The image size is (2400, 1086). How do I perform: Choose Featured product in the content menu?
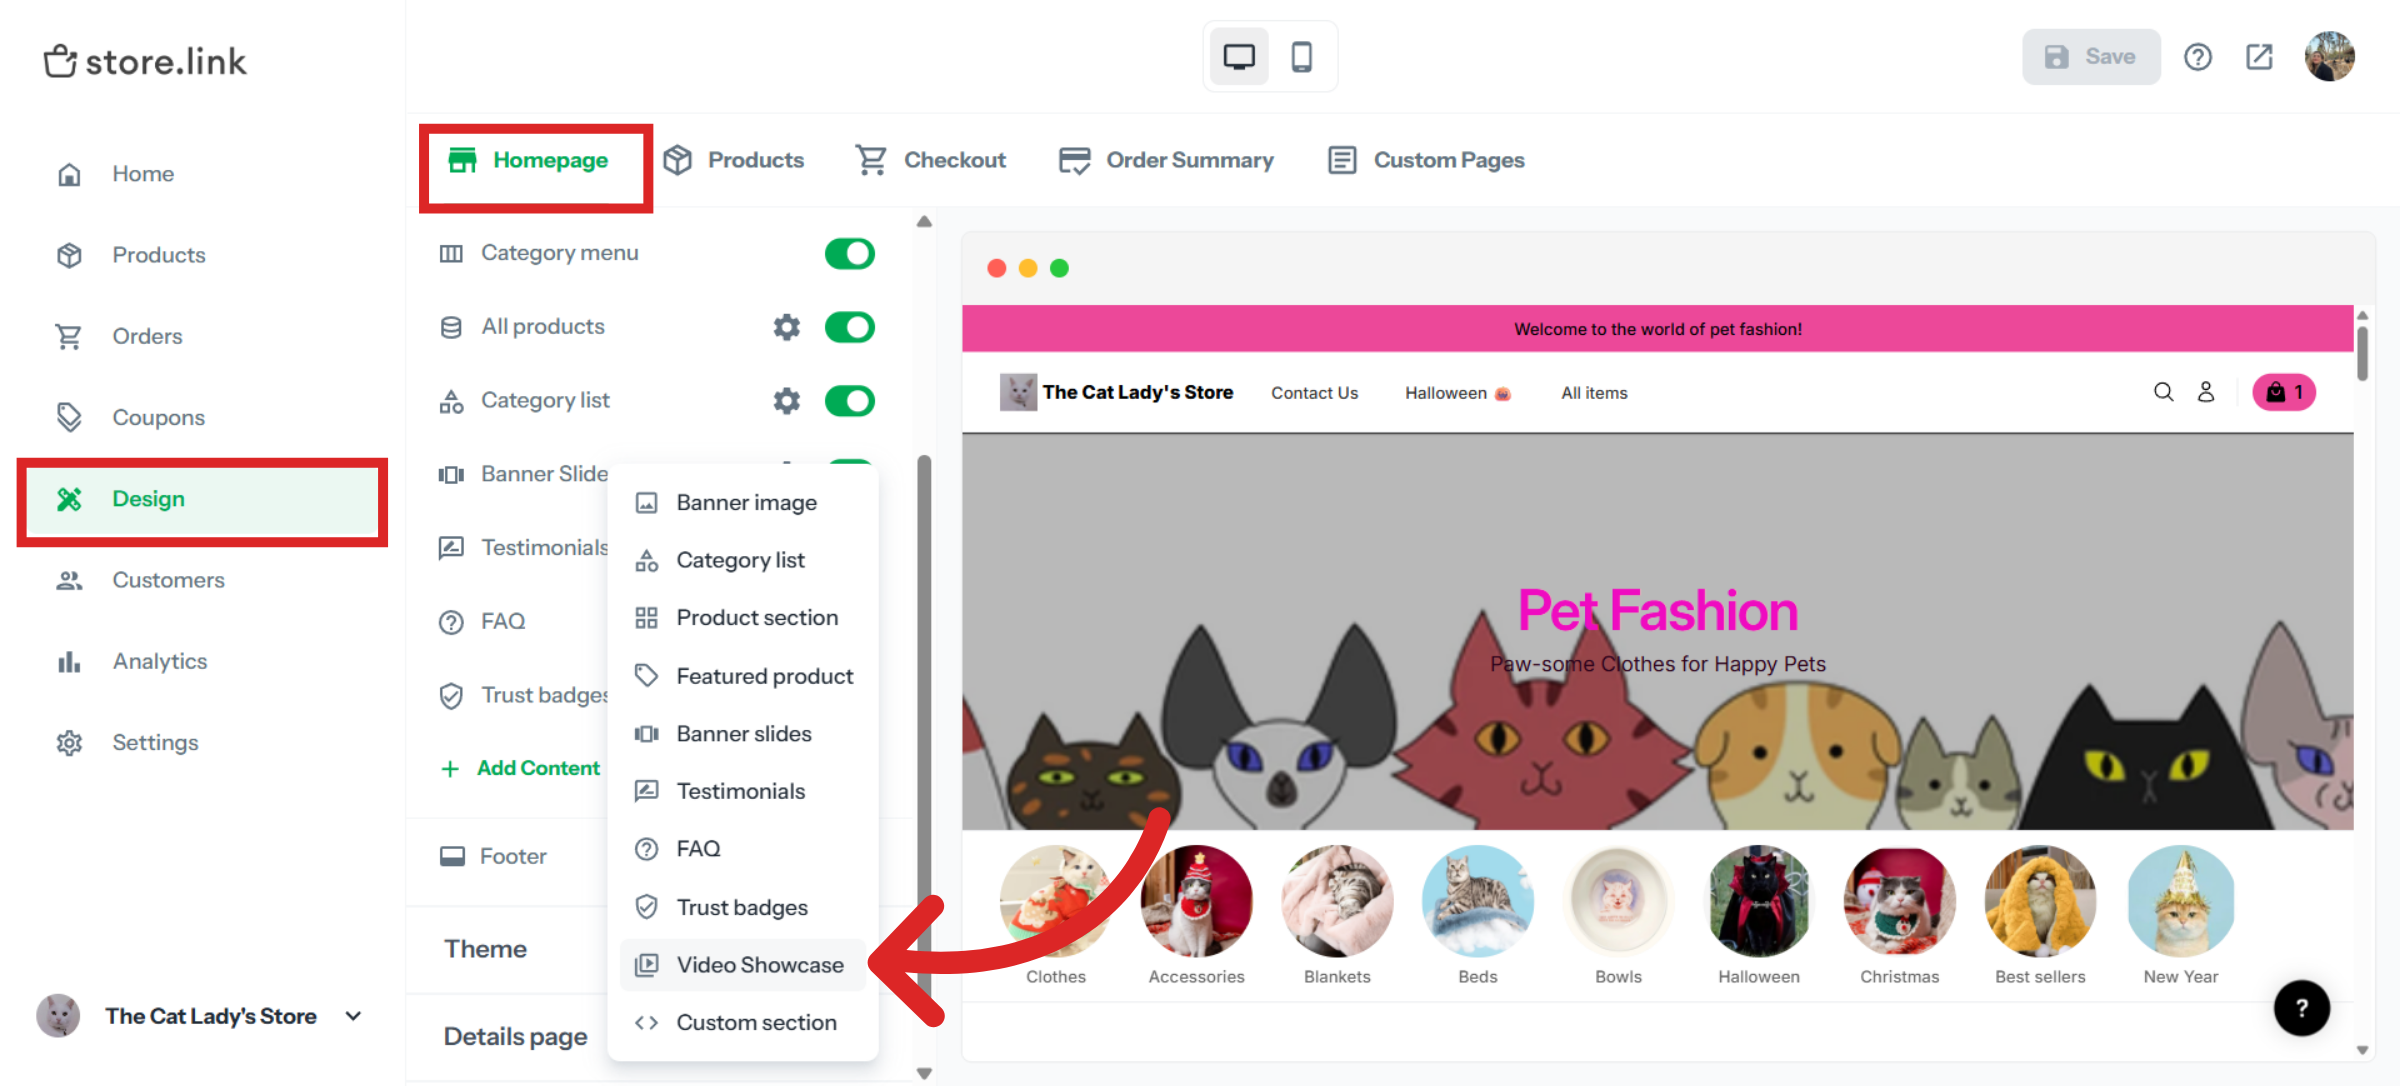(742, 676)
